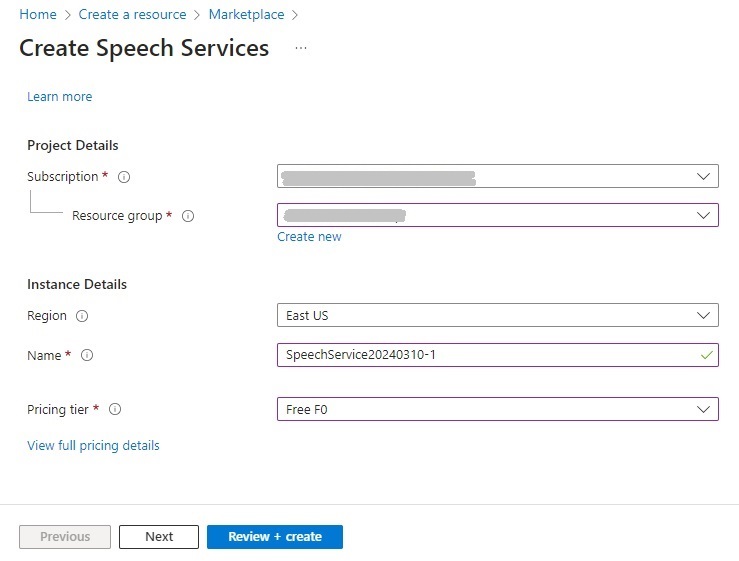This screenshot has width=739, height=561.
Task: Open View full pricing details link
Action: click(x=93, y=446)
